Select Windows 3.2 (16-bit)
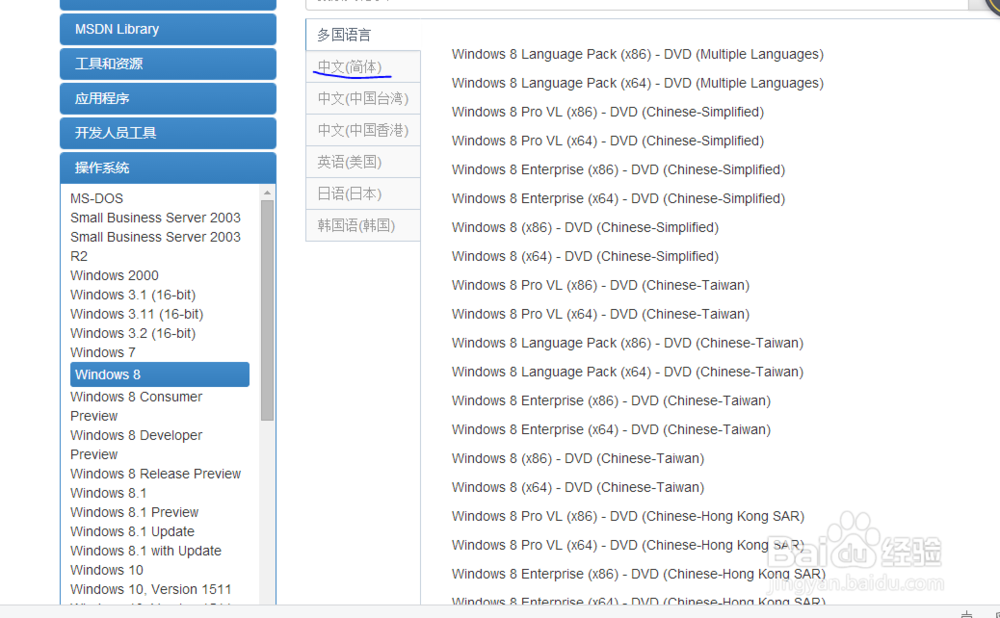Viewport: 1000px width, 618px height. click(133, 333)
